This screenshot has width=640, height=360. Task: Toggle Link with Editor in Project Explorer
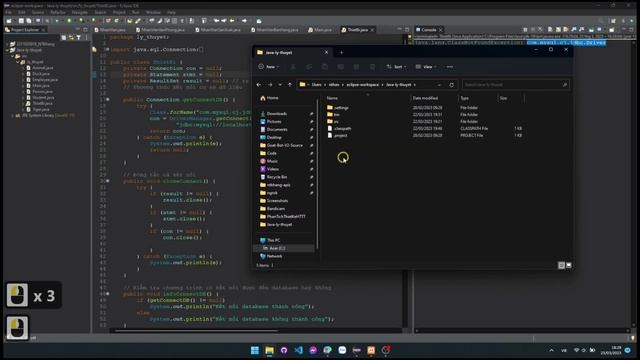pyautogui.click(x=71, y=38)
